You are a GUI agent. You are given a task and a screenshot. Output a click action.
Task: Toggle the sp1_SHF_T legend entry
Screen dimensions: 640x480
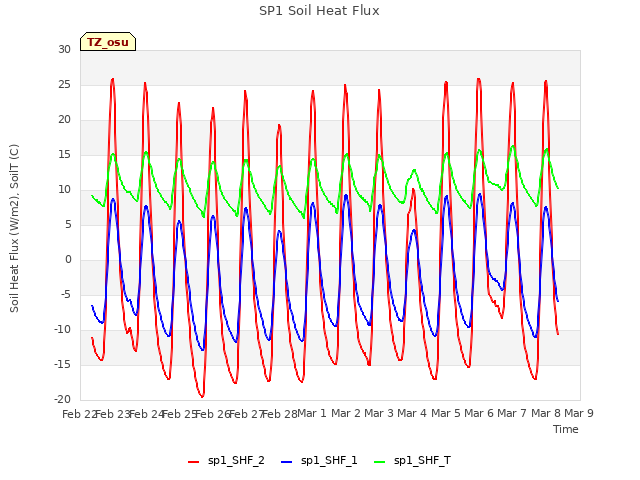(x=412, y=461)
